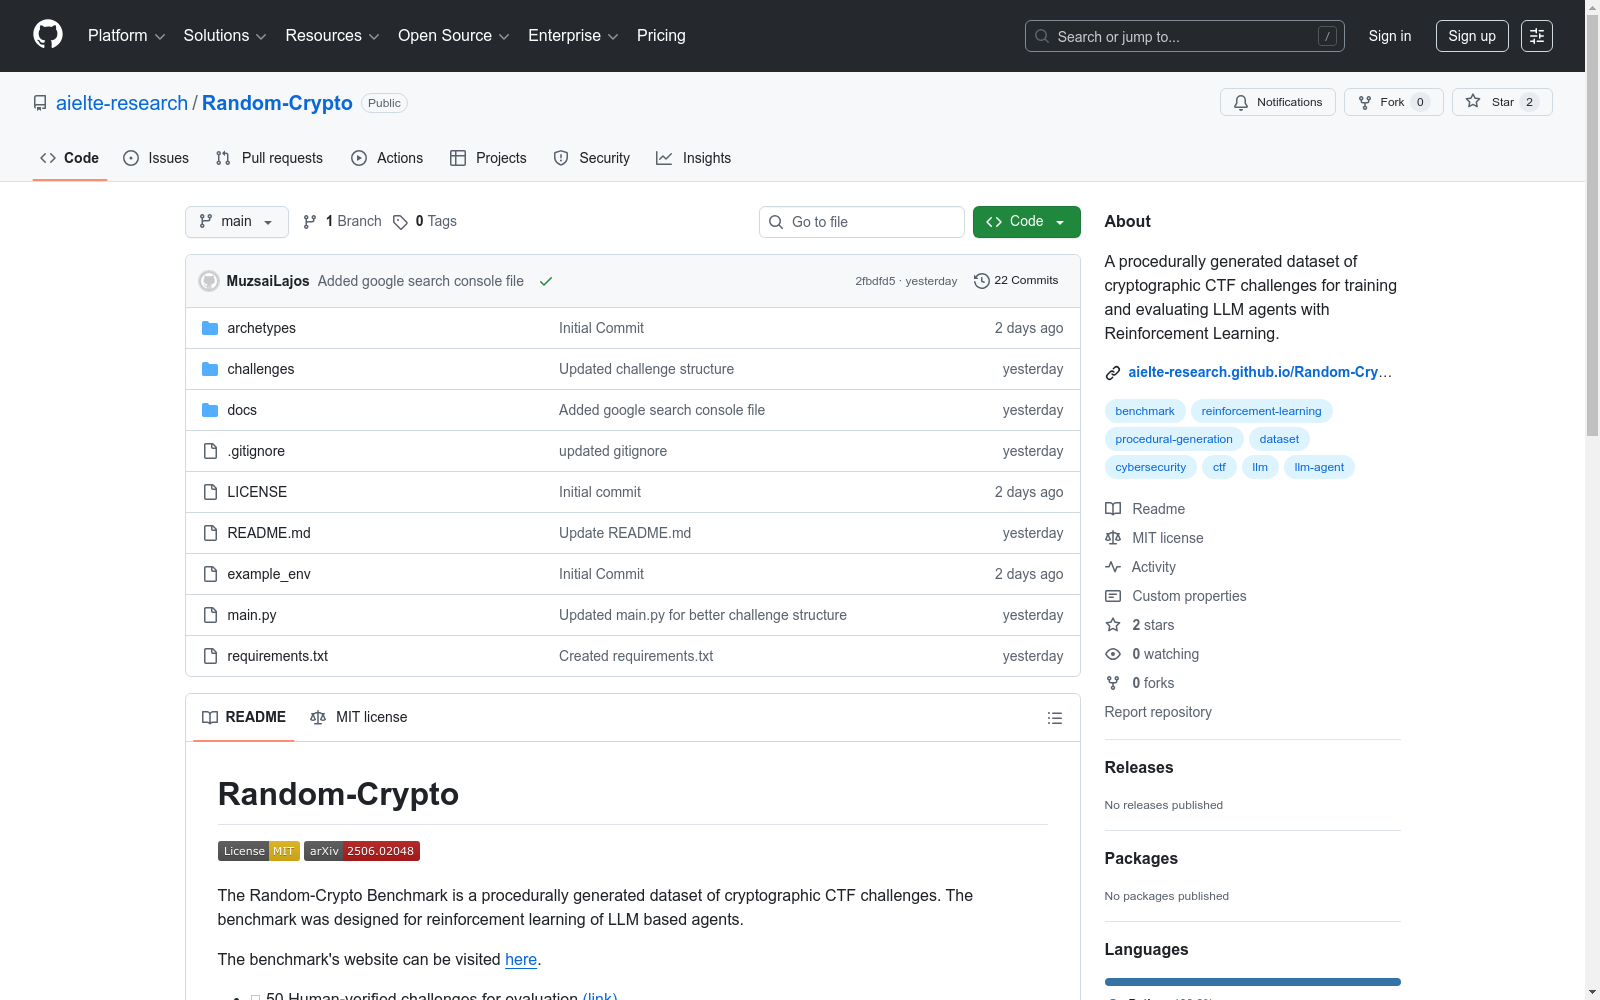1600x1000 pixels.
Task: Switch to the Insights tab
Action: [693, 158]
